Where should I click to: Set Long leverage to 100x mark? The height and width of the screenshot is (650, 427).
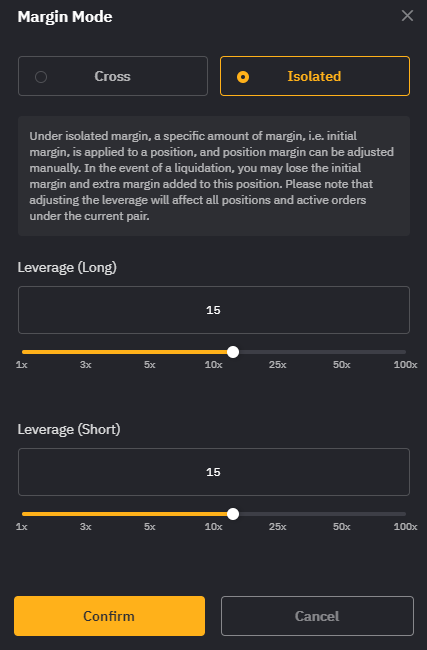405,364
